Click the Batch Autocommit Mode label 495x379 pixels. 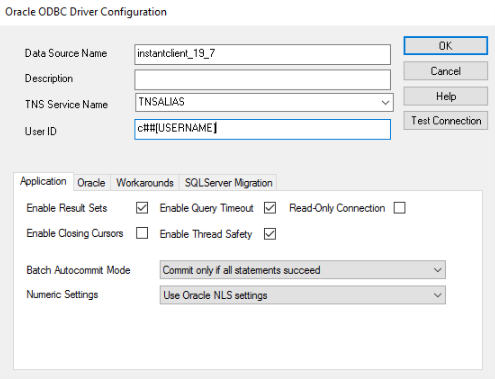click(78, 270)
